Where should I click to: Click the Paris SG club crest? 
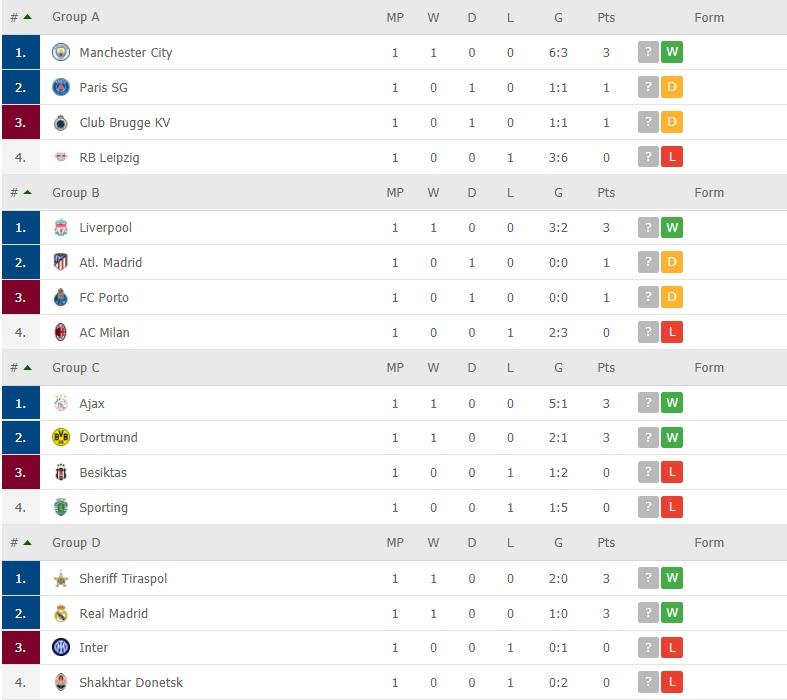click(61, 87)
